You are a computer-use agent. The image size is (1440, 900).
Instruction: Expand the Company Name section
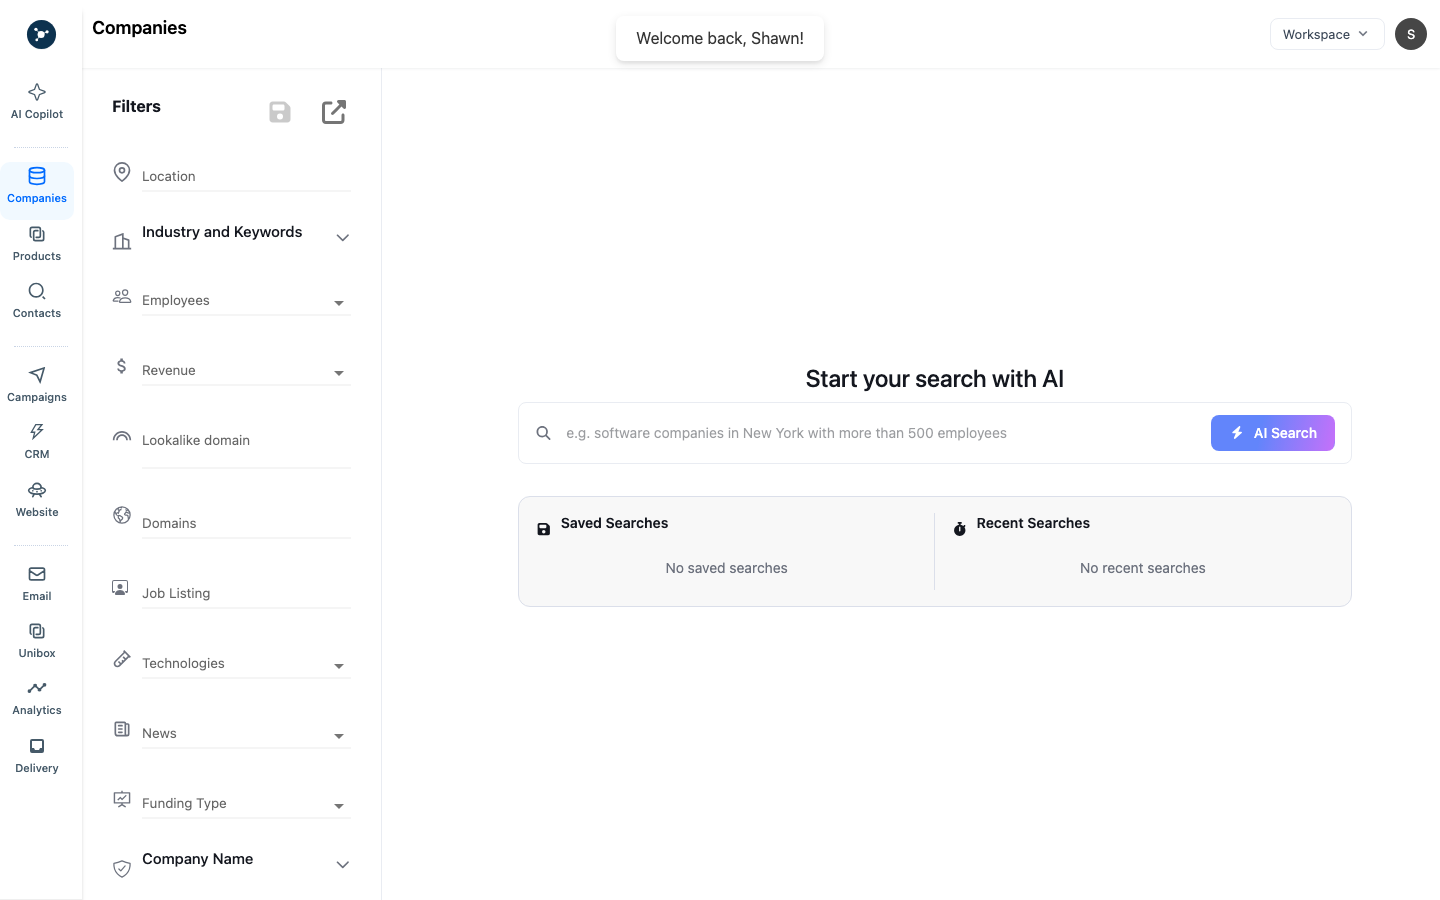click(343, 865)
